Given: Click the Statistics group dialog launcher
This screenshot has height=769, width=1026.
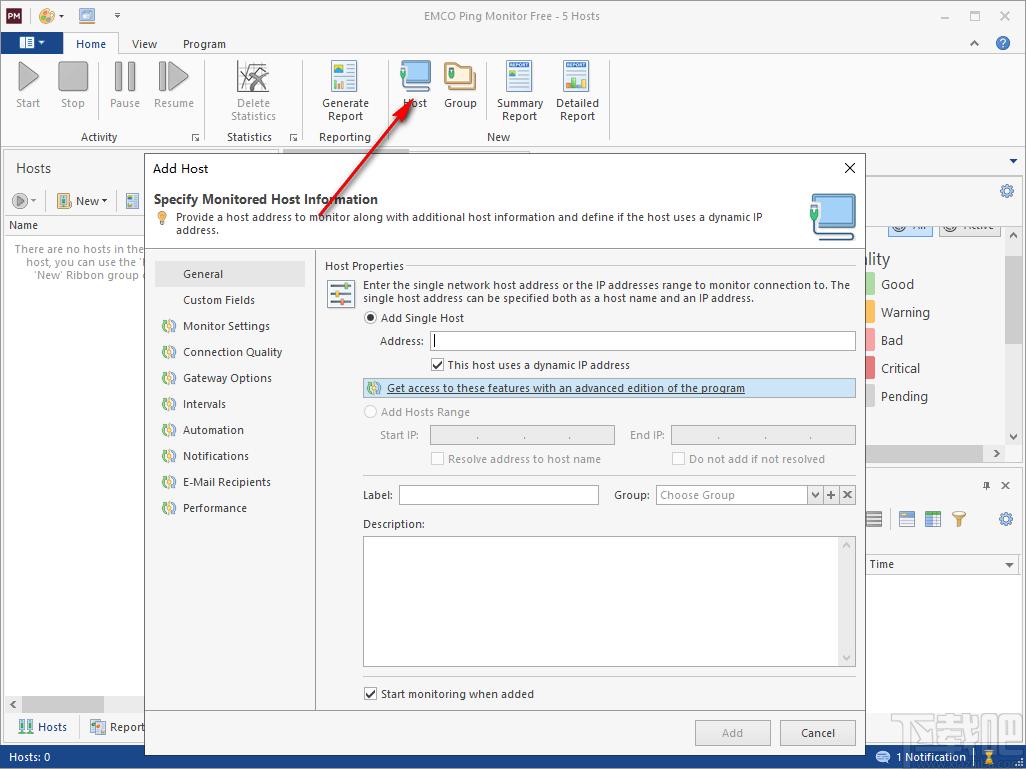Looking at the screenshot, I should (293, 137).
